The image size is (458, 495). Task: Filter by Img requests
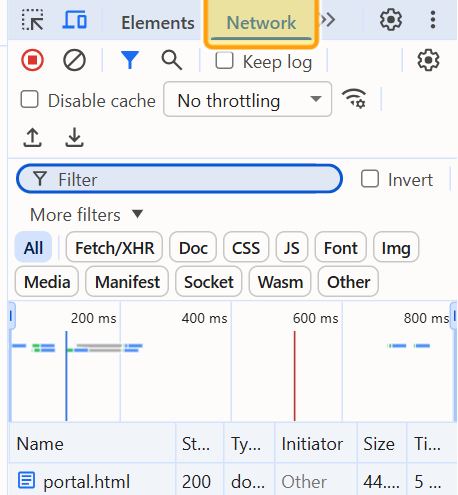point(396,248)
